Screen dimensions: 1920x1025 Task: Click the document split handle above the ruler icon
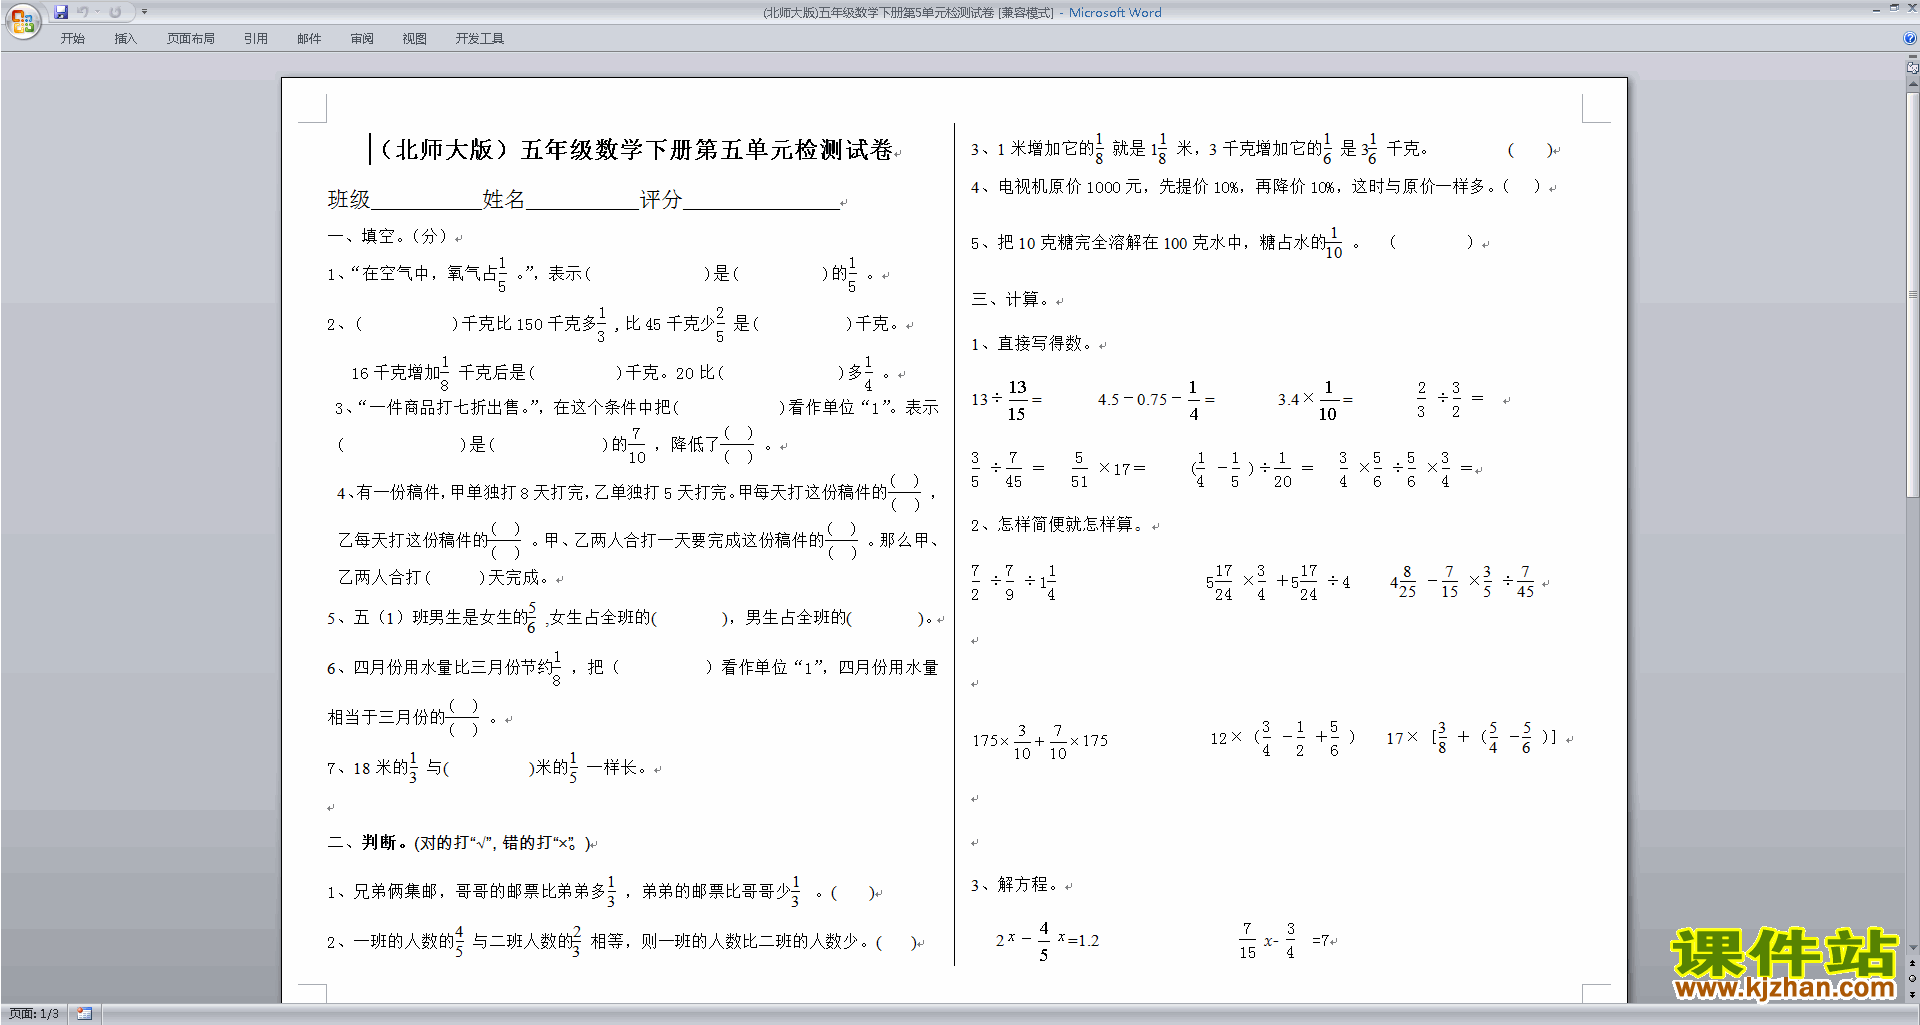coord(1913,57)
